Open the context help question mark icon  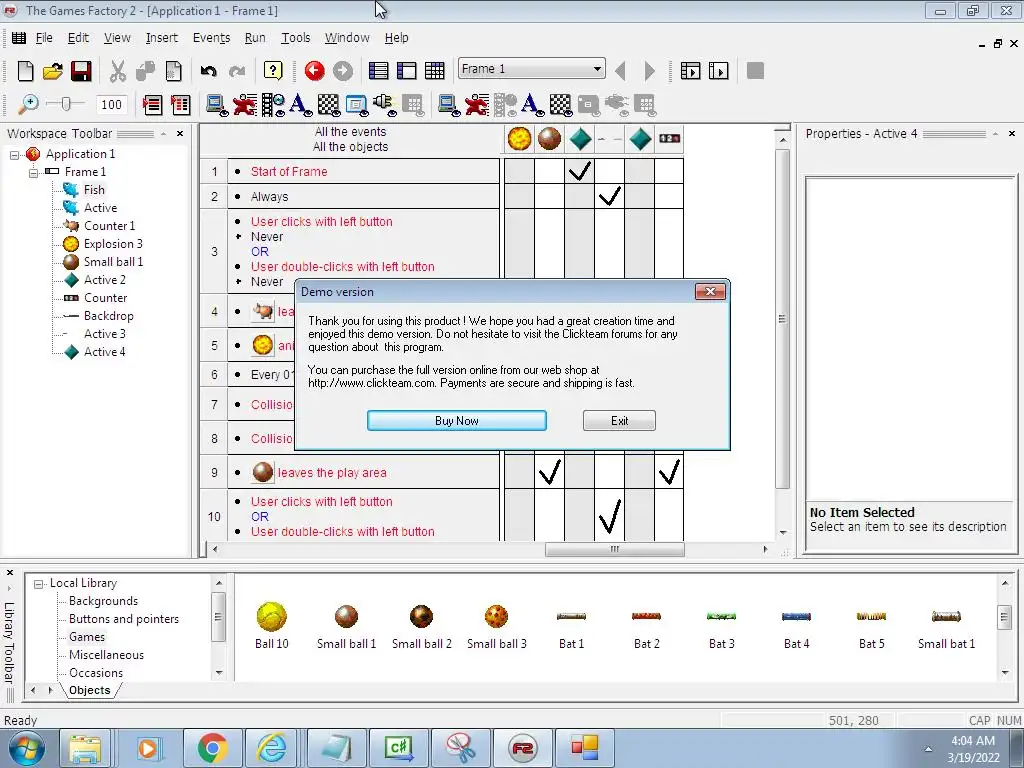(273, 71)
